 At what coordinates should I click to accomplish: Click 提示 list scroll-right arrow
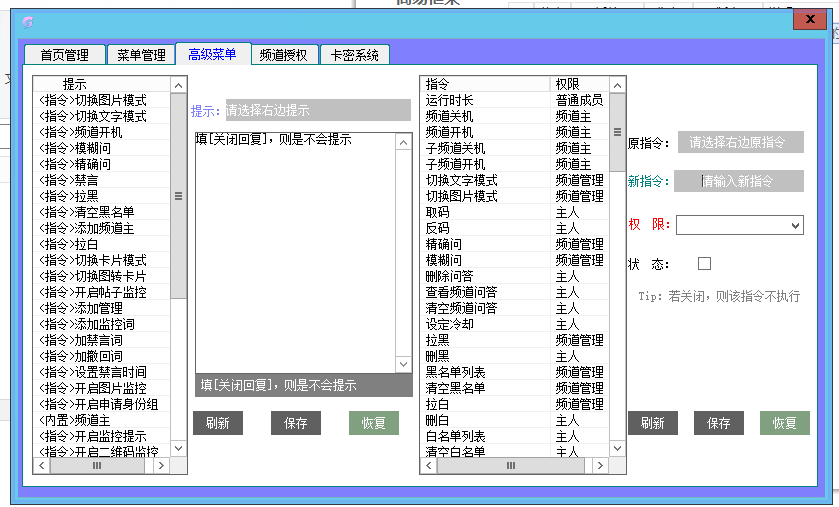[161, 465]
